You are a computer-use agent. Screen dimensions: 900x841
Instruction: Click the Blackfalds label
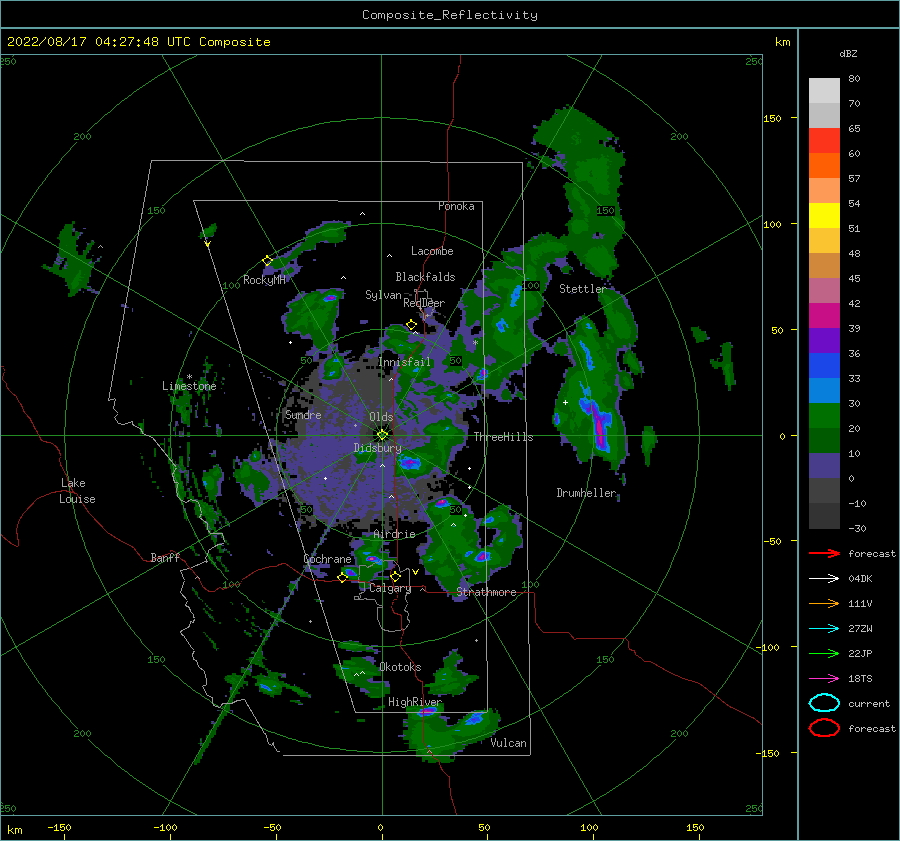point(425,277)
